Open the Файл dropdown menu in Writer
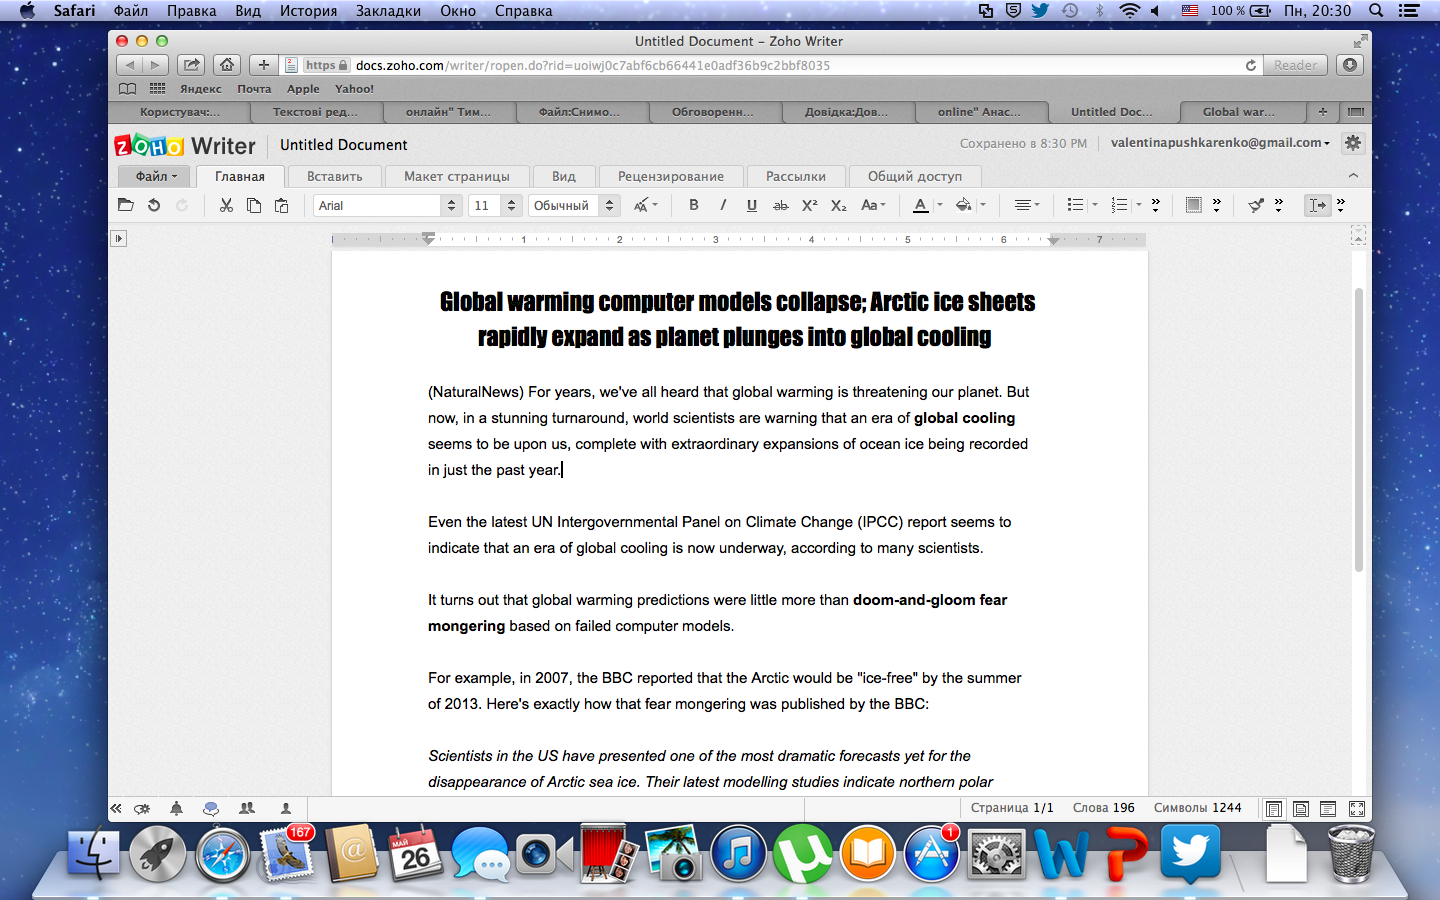The height and width of the screenshot is (900, 1440). point(156,176)
